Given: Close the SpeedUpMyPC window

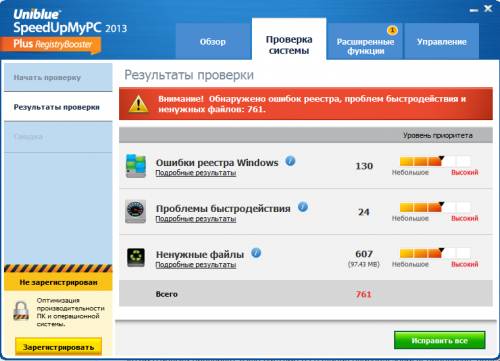Looking at the screenshot, I should point(488,9).
